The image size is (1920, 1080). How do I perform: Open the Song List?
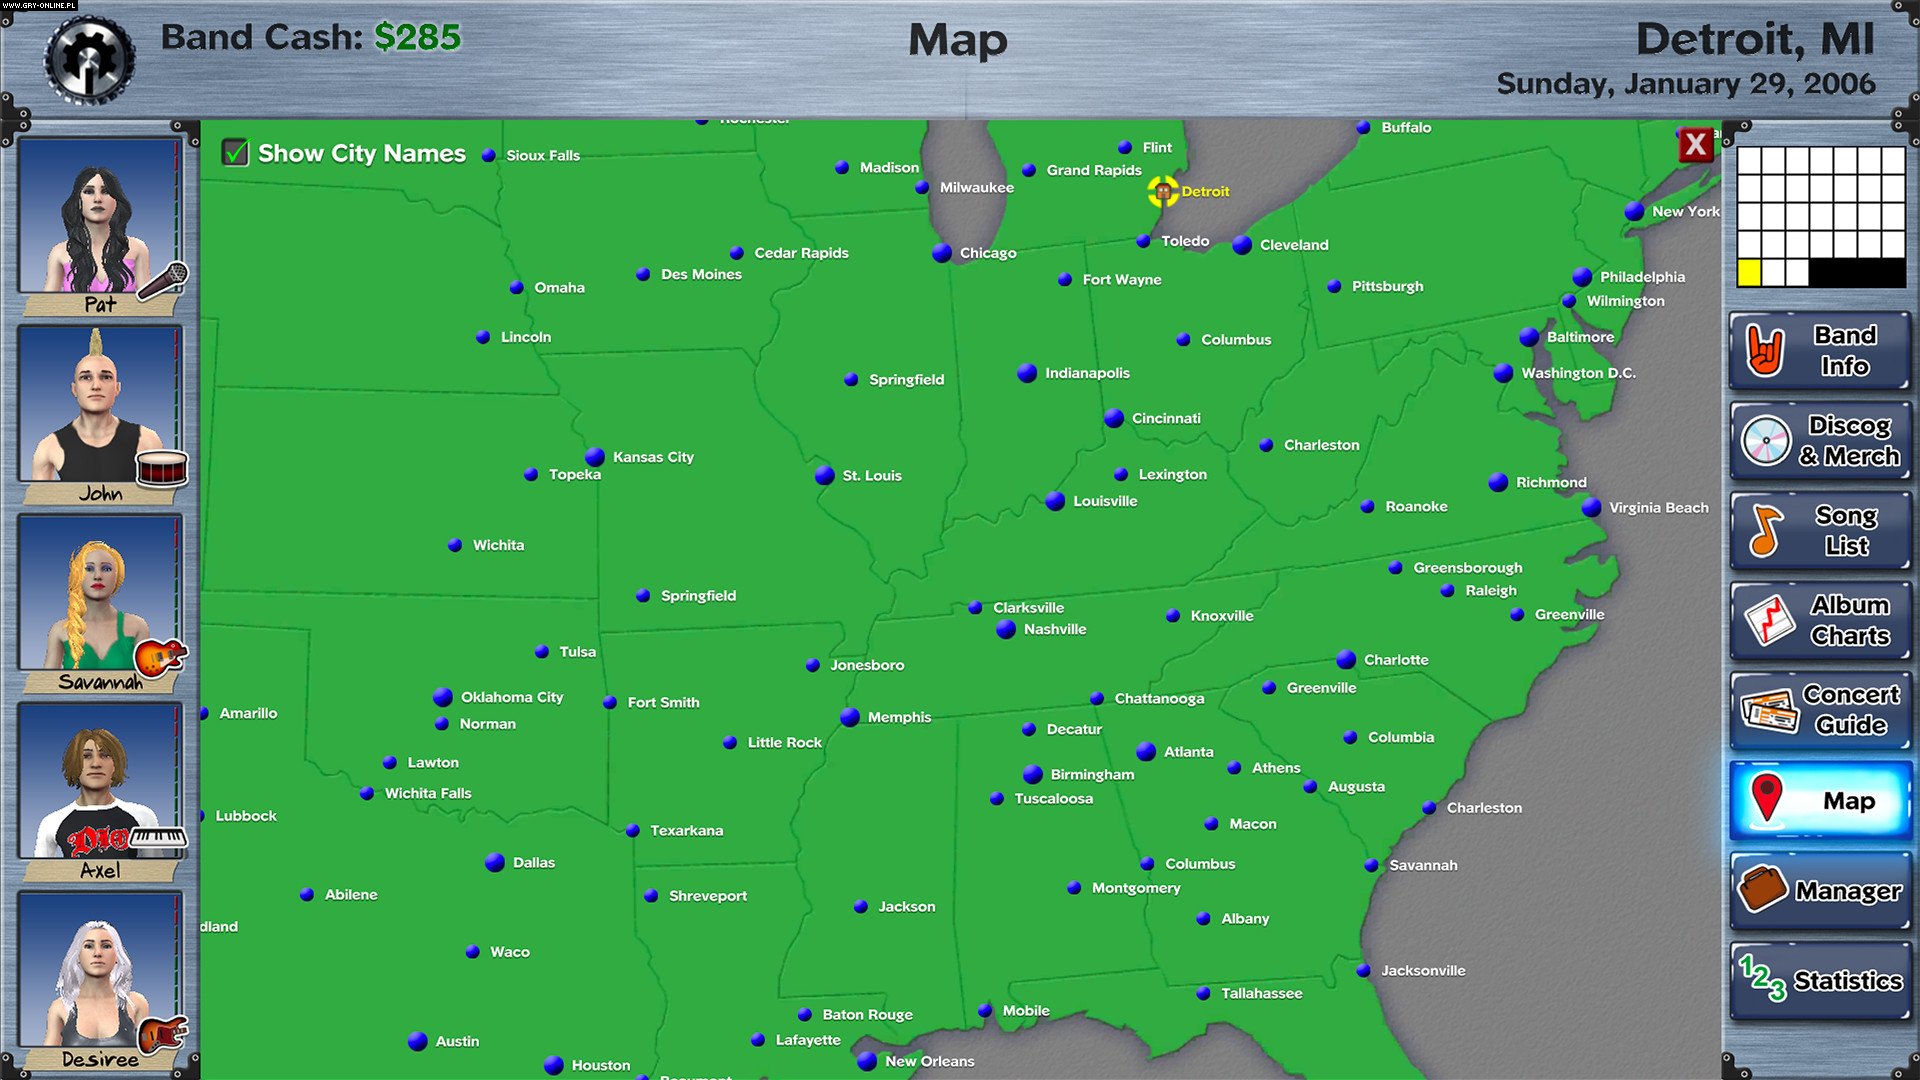point(1819,531)
